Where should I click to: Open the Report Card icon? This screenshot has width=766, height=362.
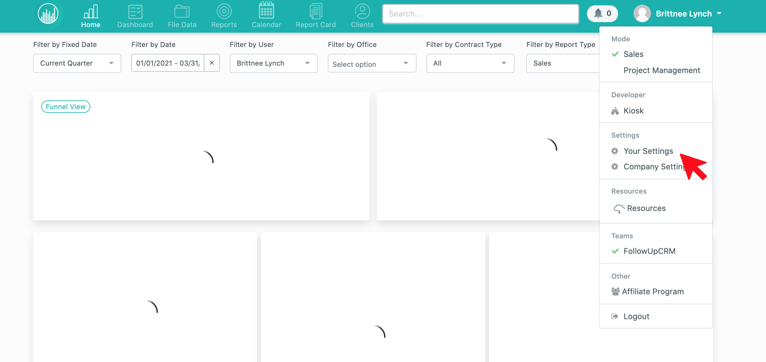pyautogui.click(x=316, y=12)
